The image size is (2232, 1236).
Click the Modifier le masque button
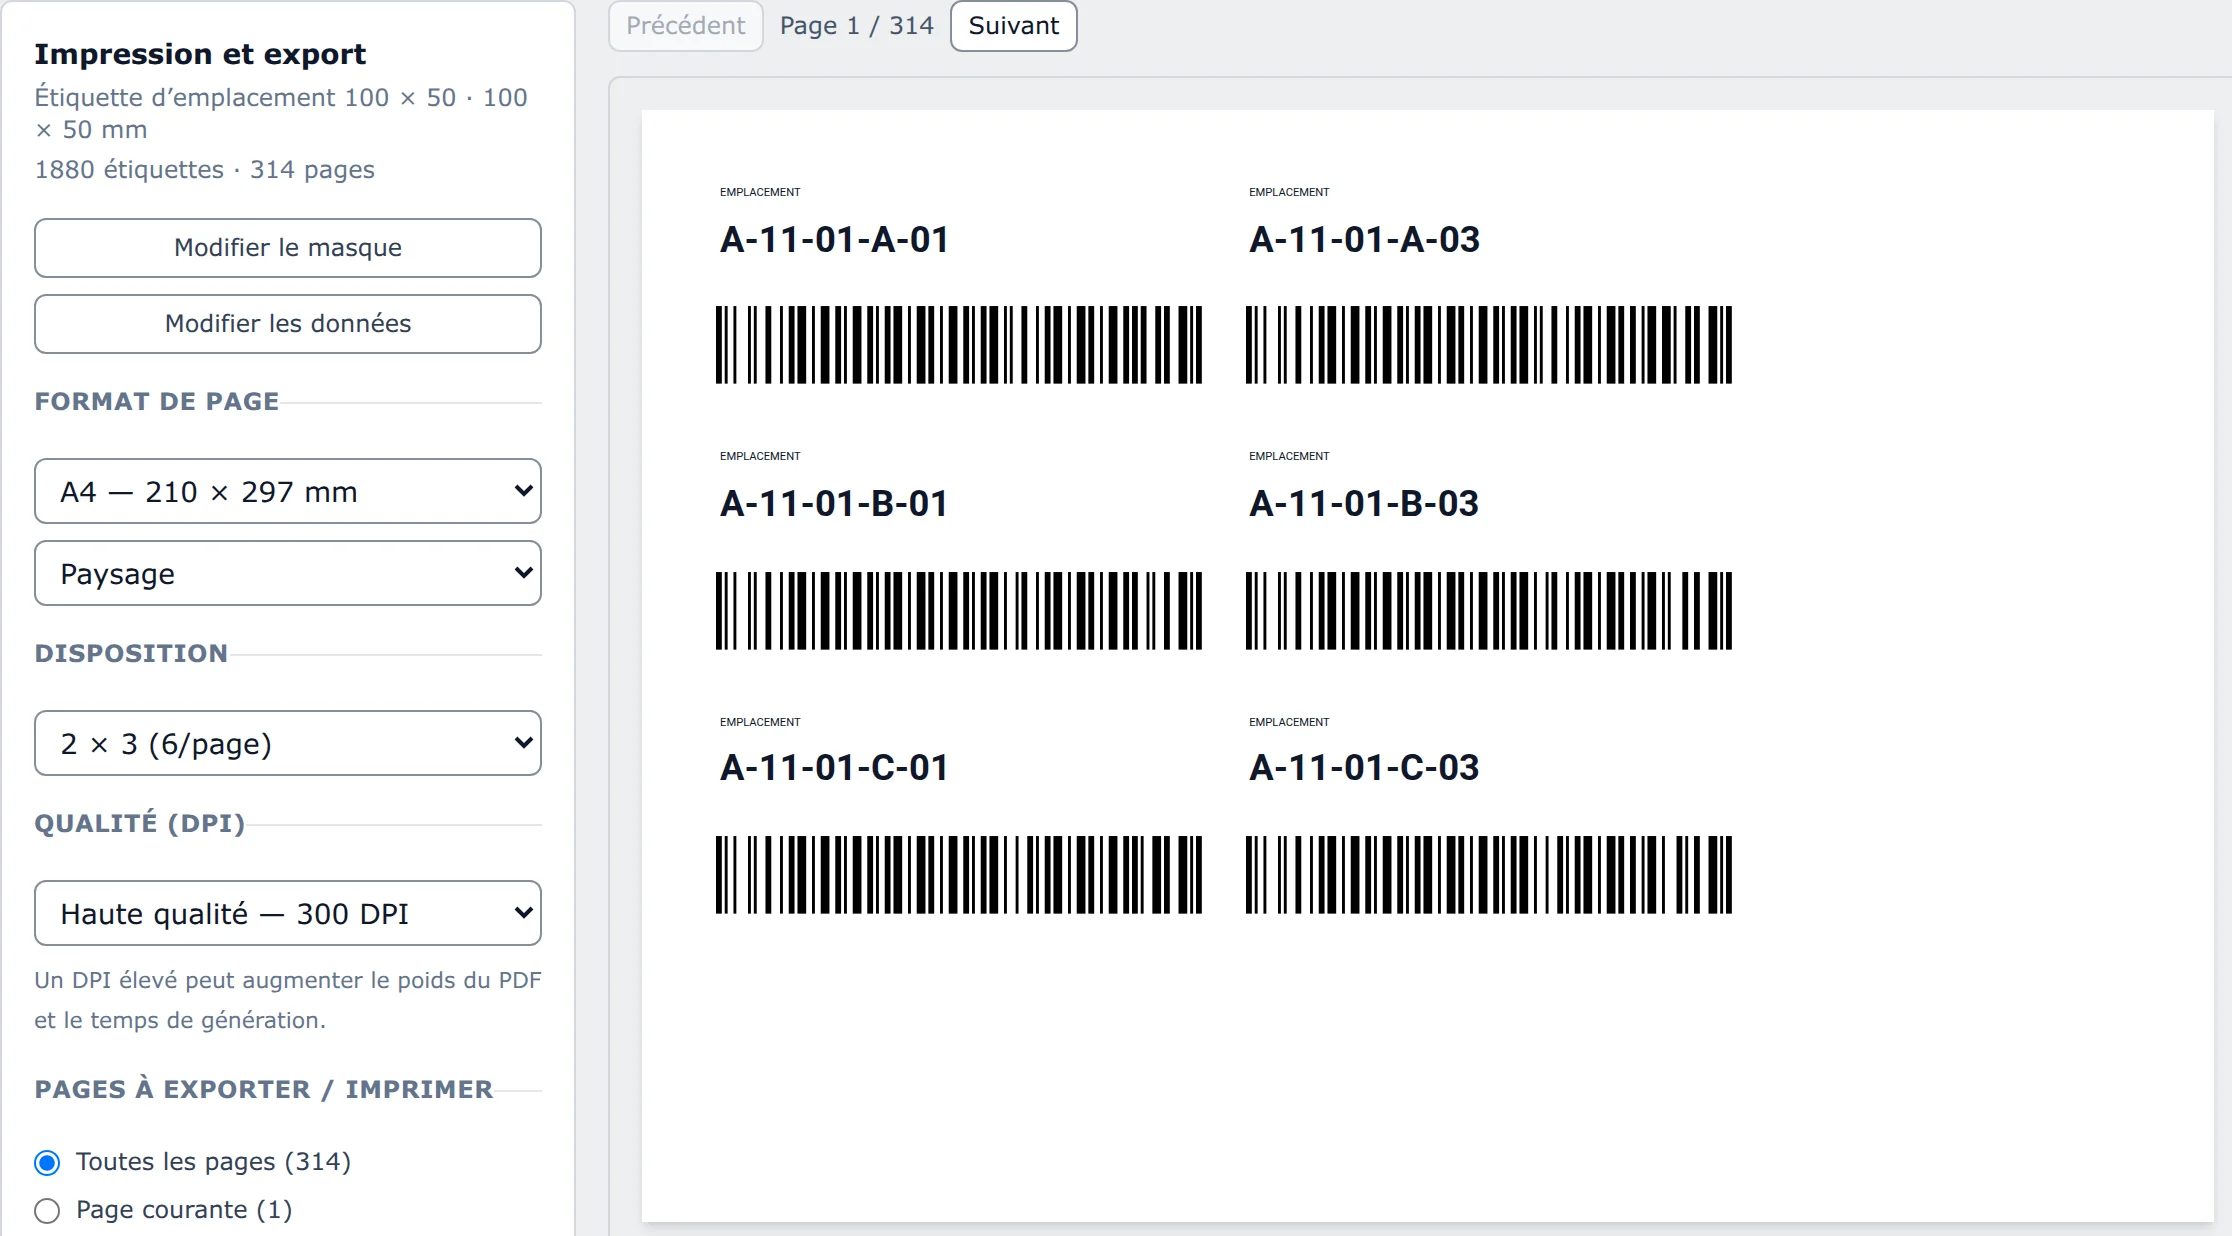[x=288, y=248]
